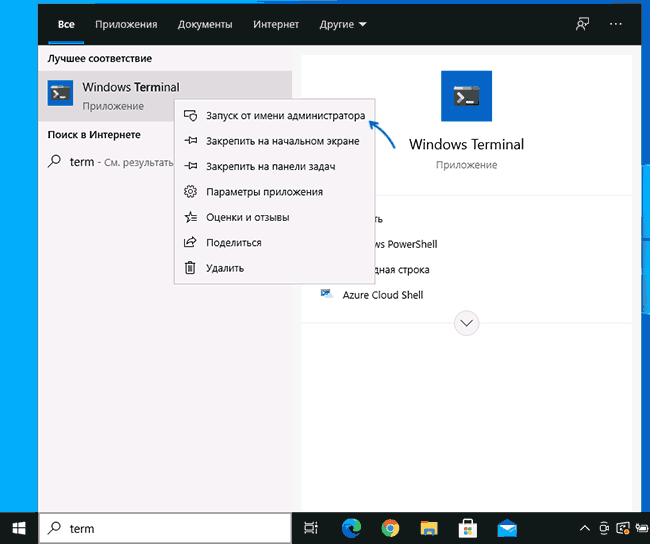Click the magnifier icon beside 'term' web result
This screenshot has height=544, width=650.
[x=54, y=161]
